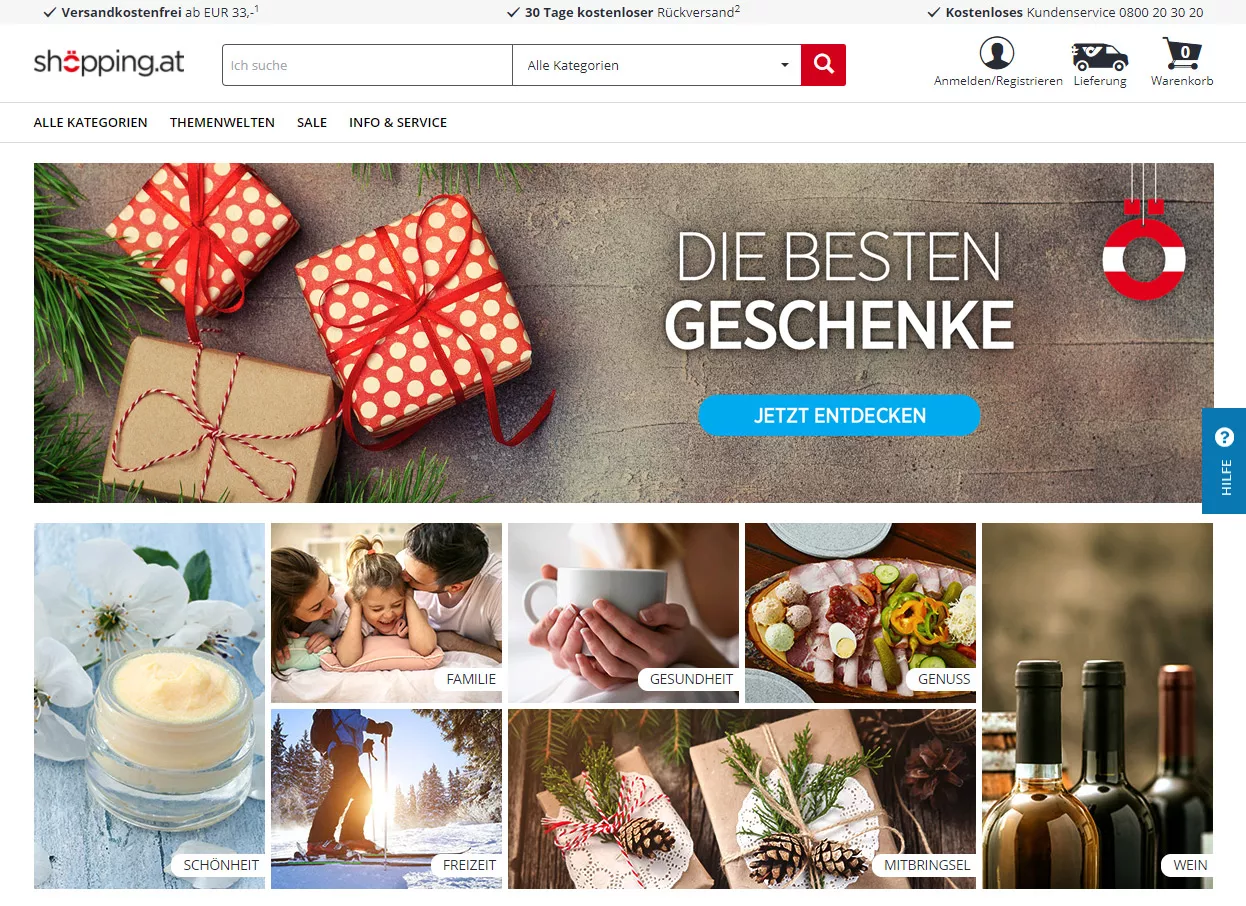Open the Lieferung delivery van icon
This screenshot has width=1246, height=906.
tap(1100, 56)
